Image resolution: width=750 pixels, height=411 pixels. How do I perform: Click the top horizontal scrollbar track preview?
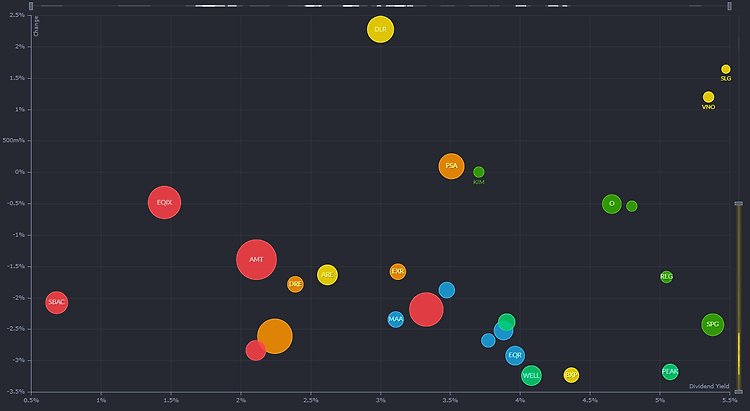380,6
